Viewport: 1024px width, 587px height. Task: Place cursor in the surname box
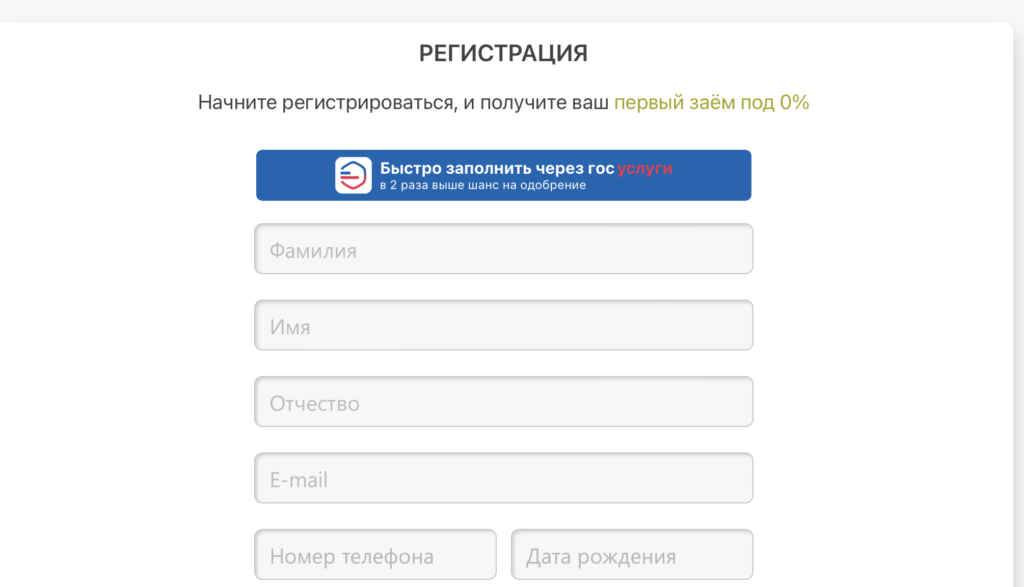503,249
